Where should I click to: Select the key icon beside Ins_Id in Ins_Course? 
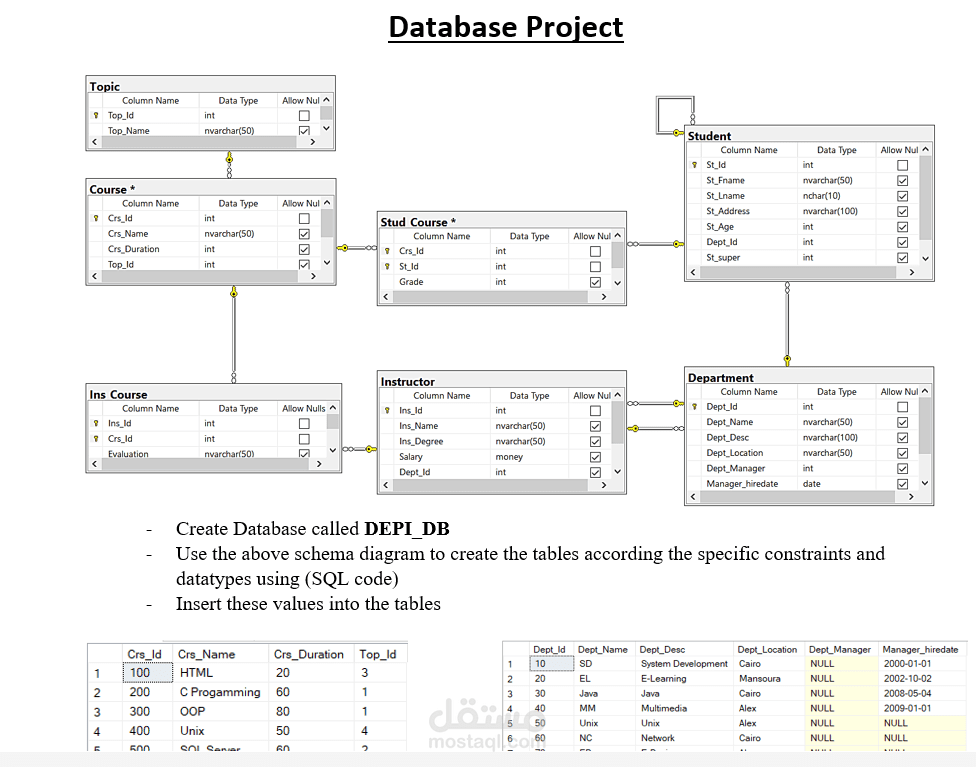[94, 423]
